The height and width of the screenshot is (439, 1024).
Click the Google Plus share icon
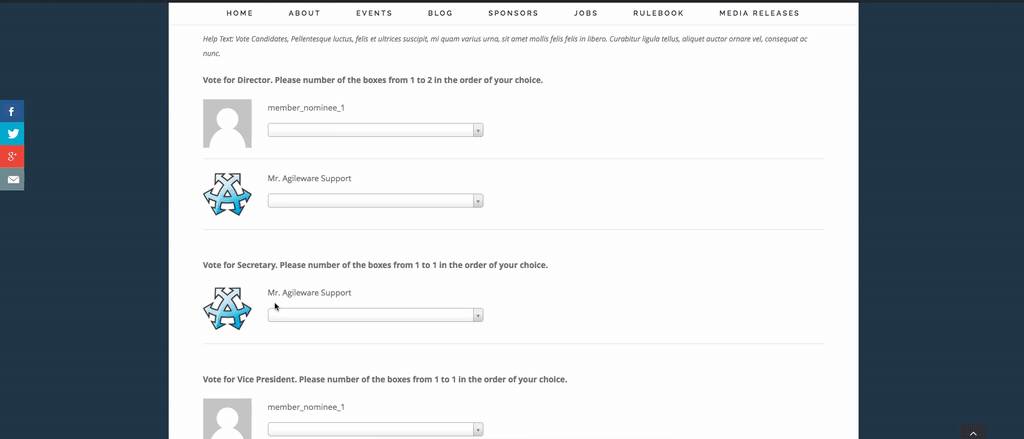pyautogui.click(x=12, y=157)
